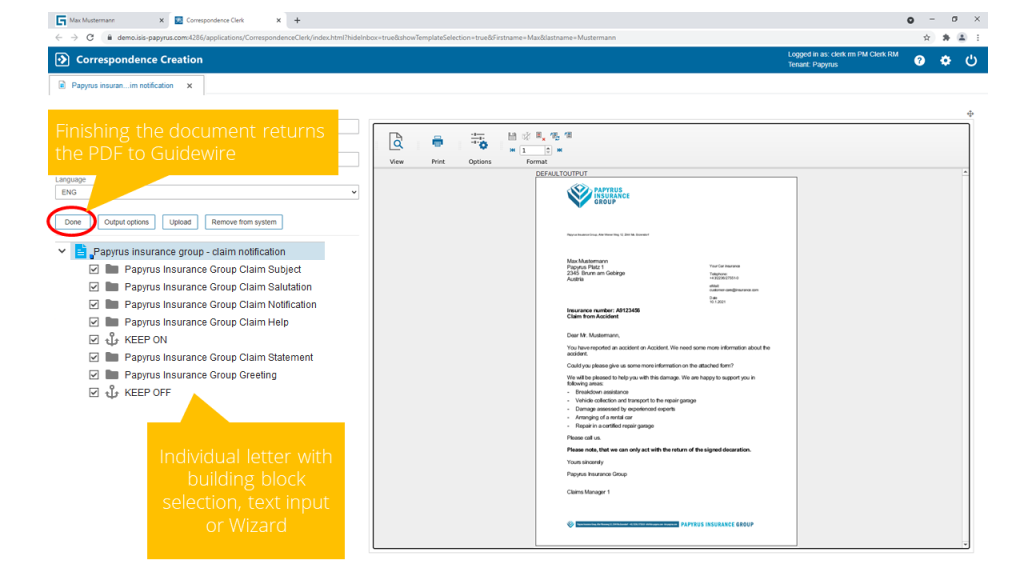Screen dimensions: 1024x576
Task: Open Output options
Action: pos(127,222)
